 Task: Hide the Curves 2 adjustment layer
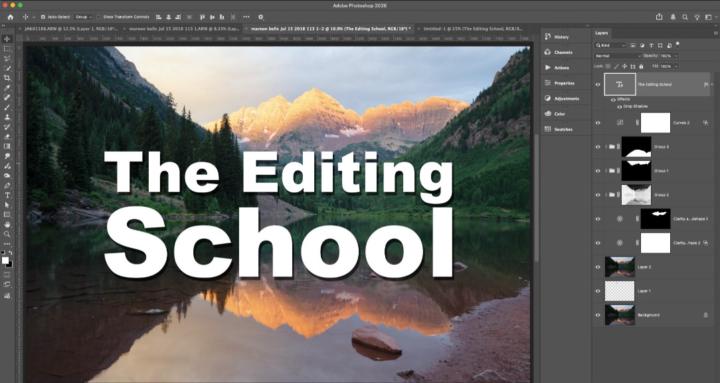coord(598,123)
